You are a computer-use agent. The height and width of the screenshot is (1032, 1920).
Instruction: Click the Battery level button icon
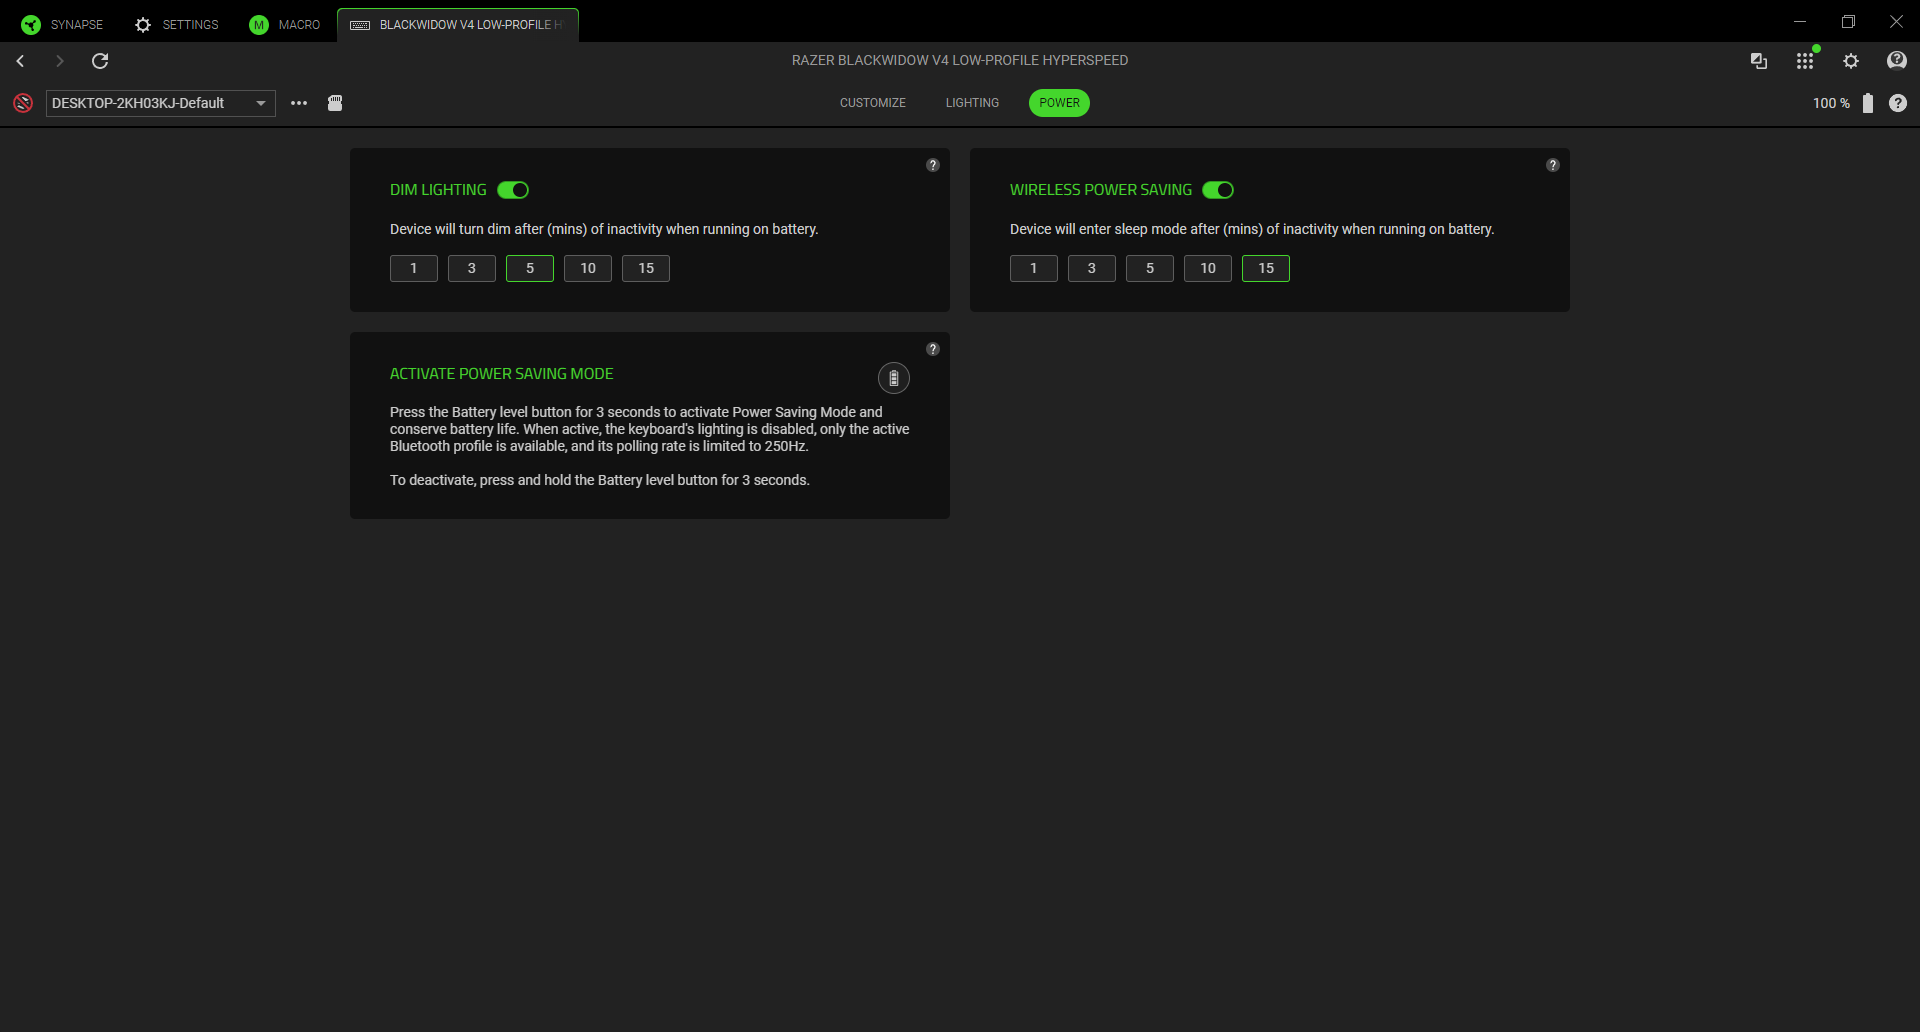894,378
